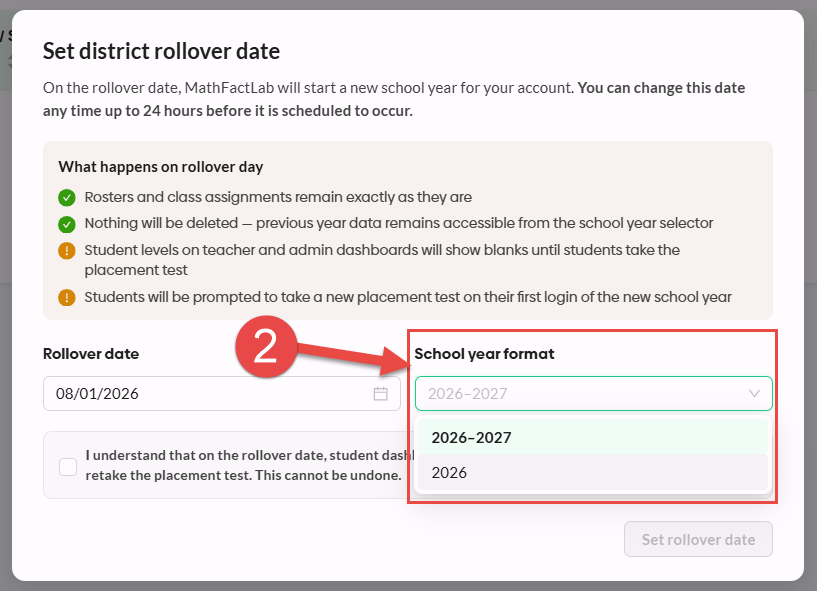Click the green check icon beside Rosters remain
Viewport: 817px width, 591px height.
click(x=67, y=198)
